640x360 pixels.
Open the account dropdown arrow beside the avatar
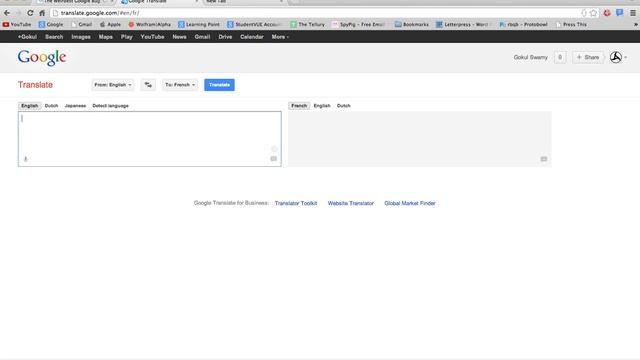(626, 58)
